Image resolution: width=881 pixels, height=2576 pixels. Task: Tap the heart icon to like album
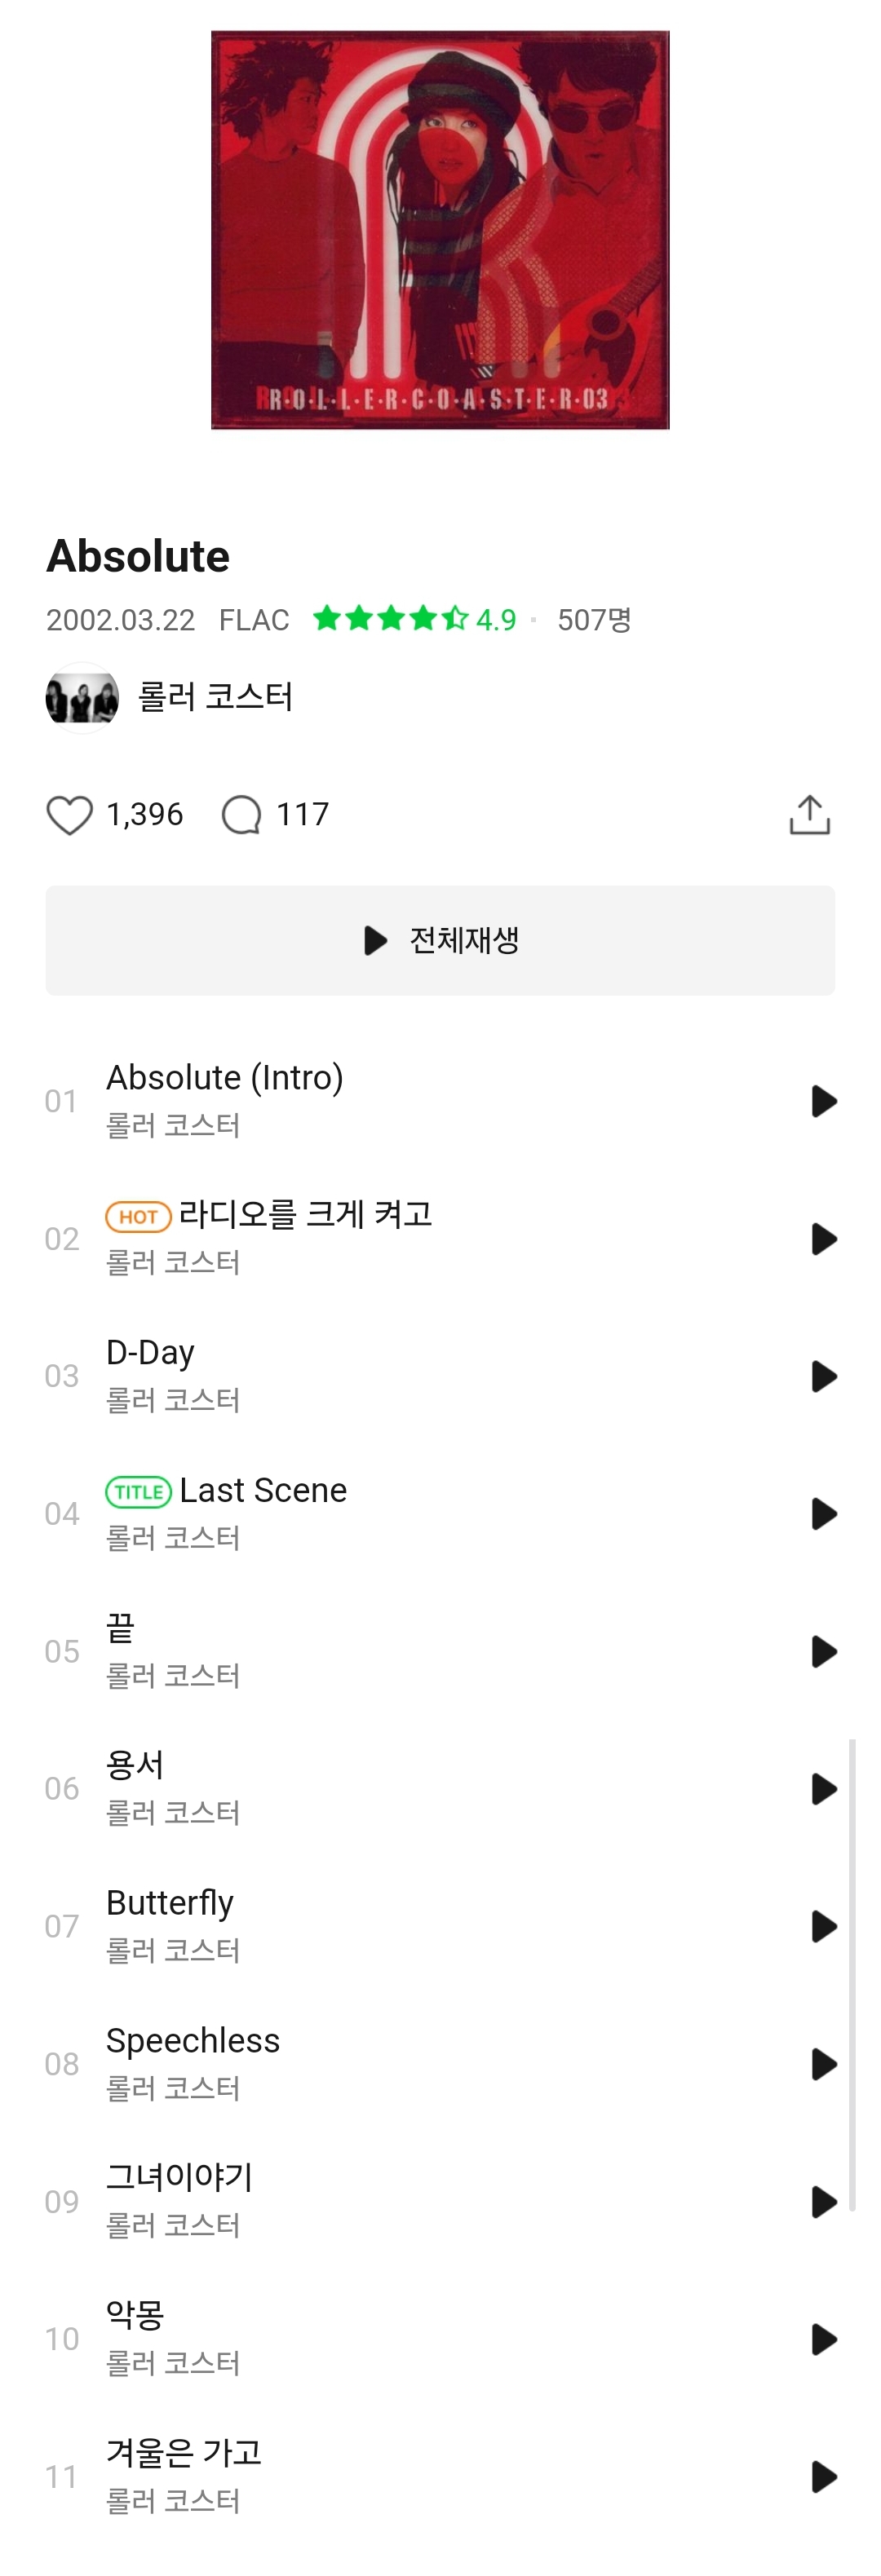tap(69, 815)
